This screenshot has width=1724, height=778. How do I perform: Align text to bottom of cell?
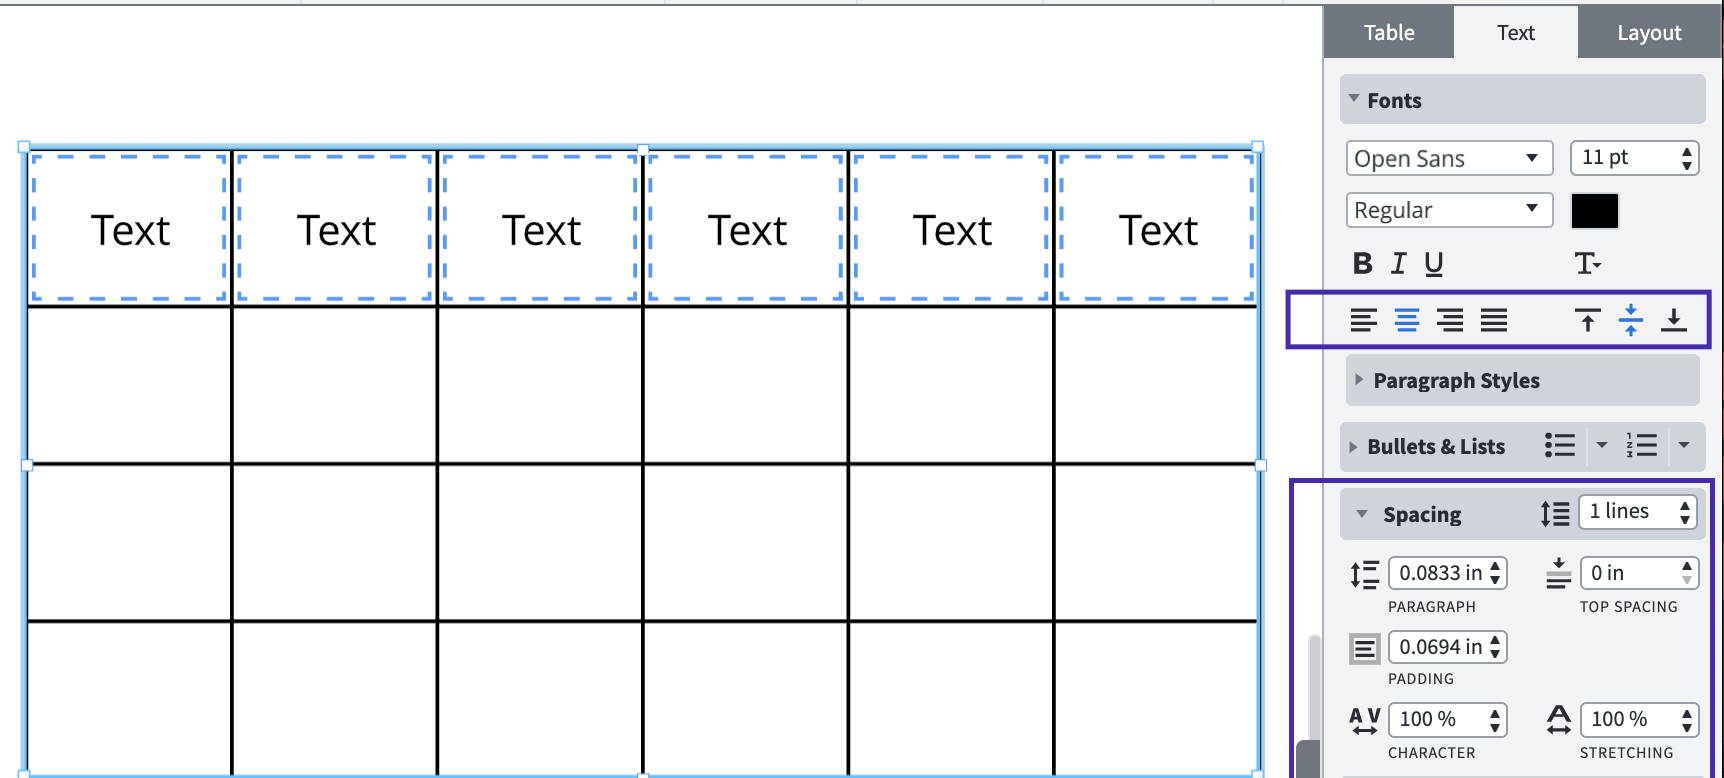point(1674,319)
